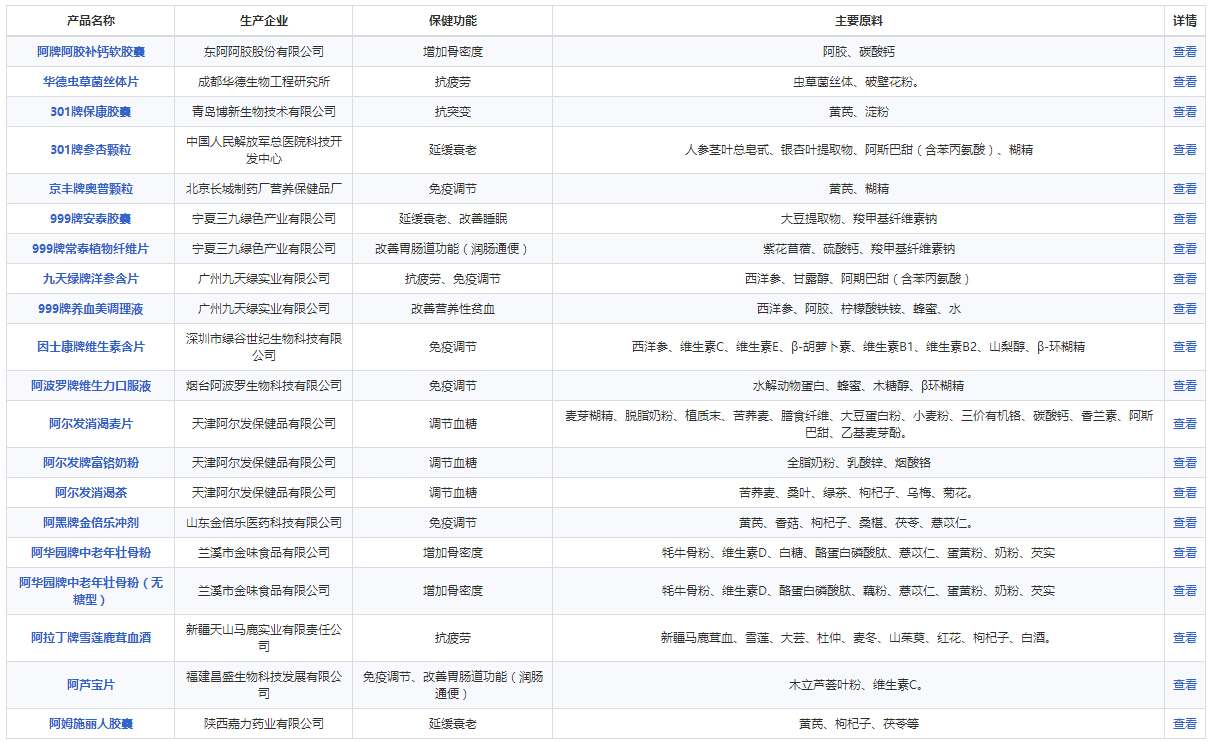Click the 产品名称 column header
The image size is (1210, 742).
[x=91, y=21]
